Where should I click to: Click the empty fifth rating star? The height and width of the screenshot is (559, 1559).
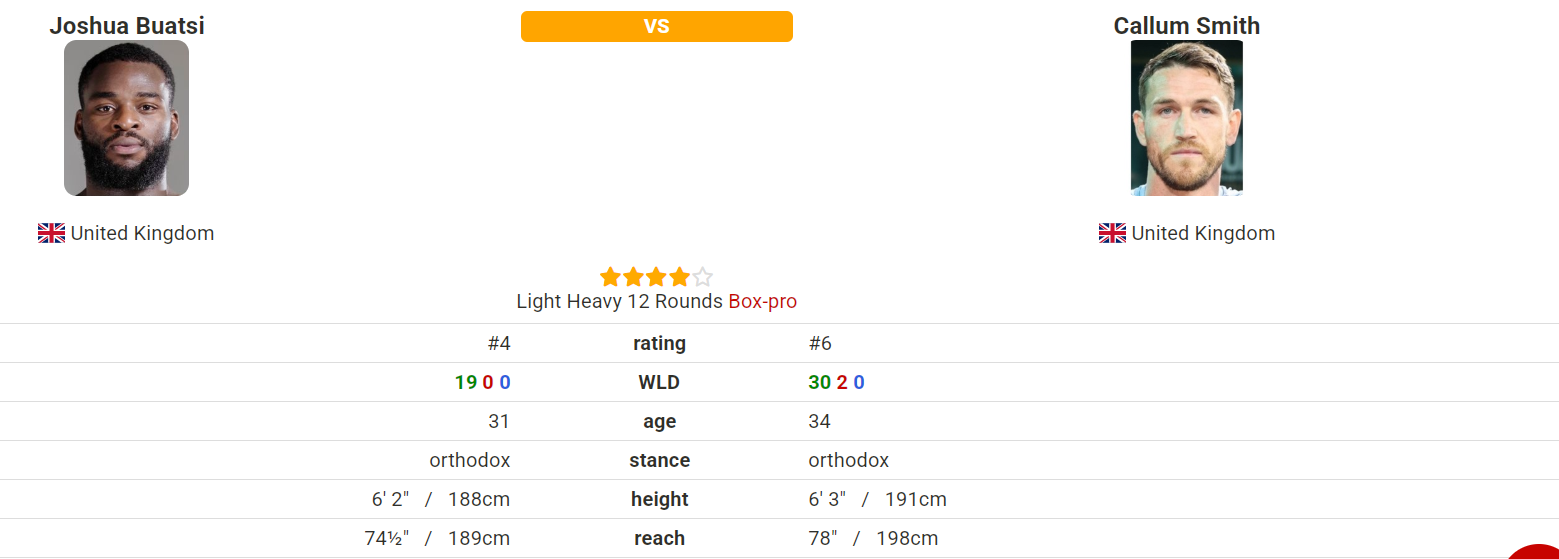point(703,277)
